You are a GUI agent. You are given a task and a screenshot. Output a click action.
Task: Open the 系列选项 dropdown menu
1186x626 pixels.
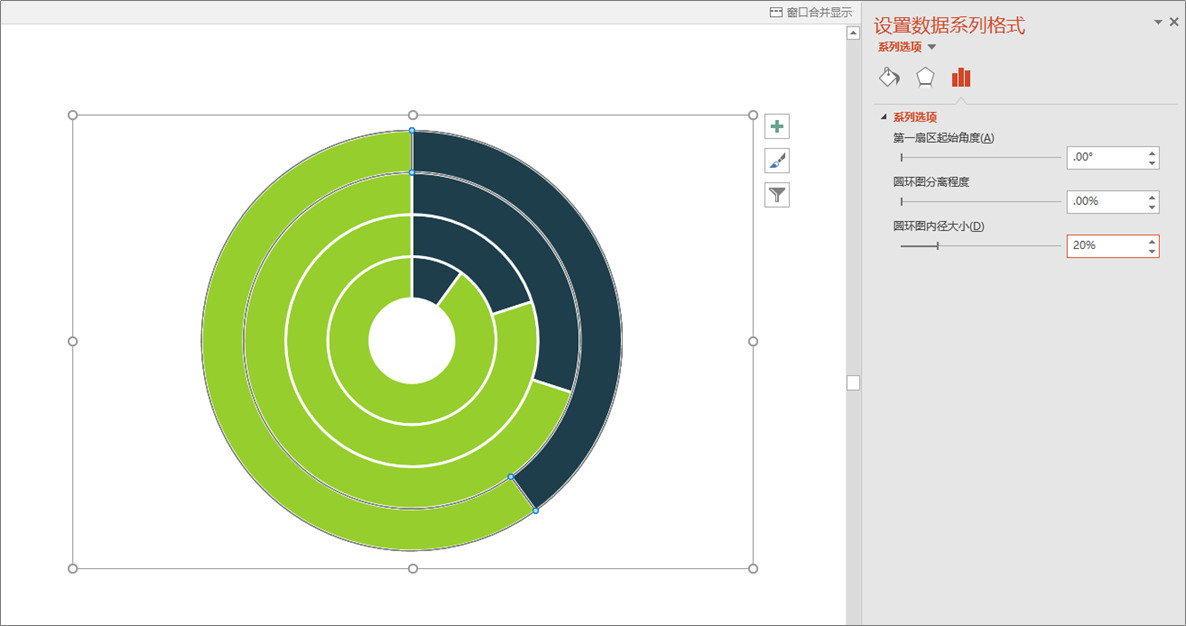click(x=932, y=47)
